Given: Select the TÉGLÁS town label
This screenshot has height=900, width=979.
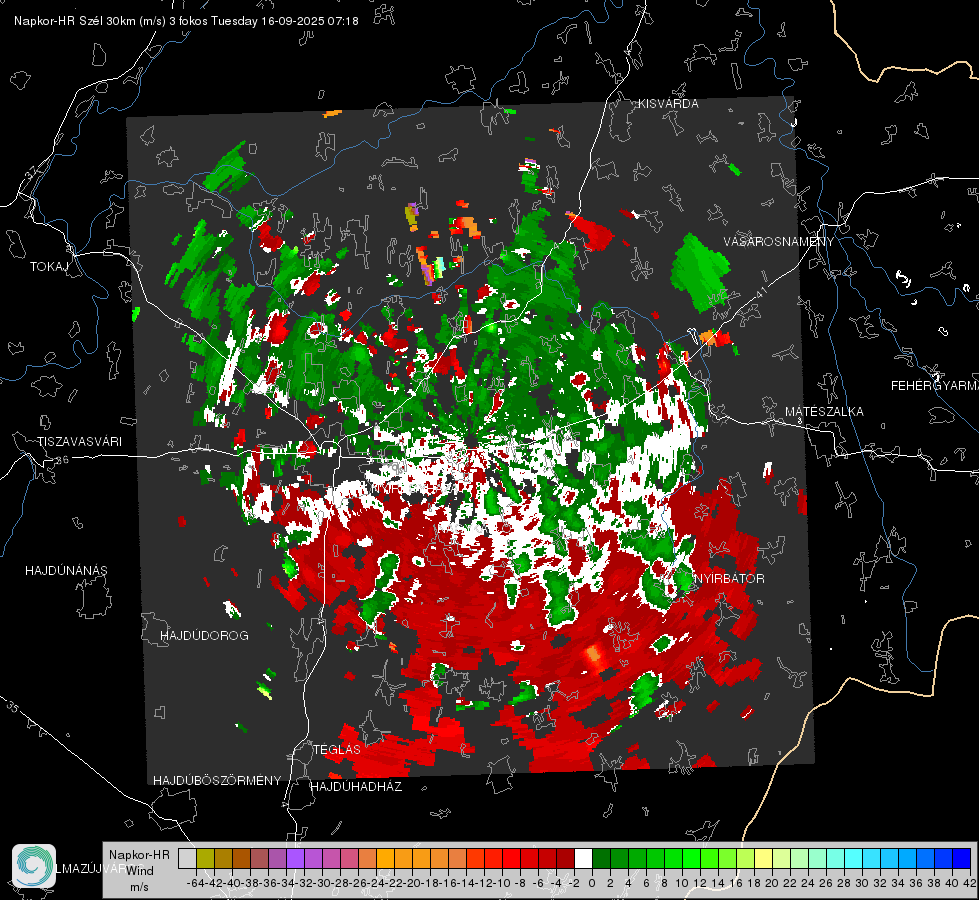Looking at the screenshot, I should pyautogui.click(x=337, y=750).
